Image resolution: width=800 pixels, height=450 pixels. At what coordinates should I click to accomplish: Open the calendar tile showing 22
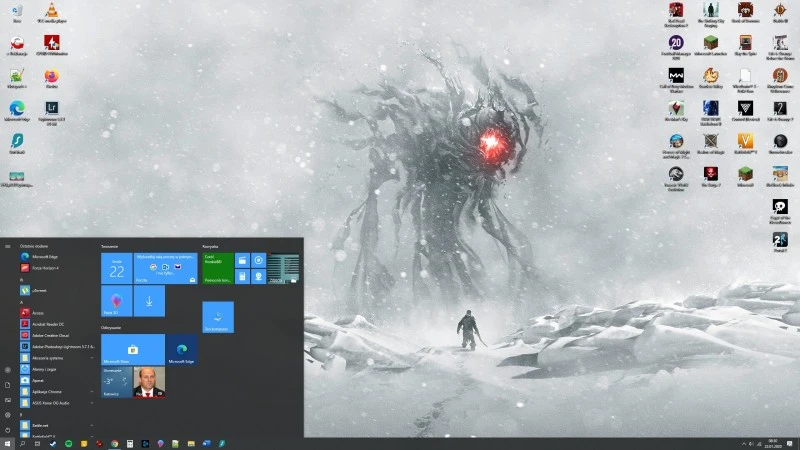(116, 268)
